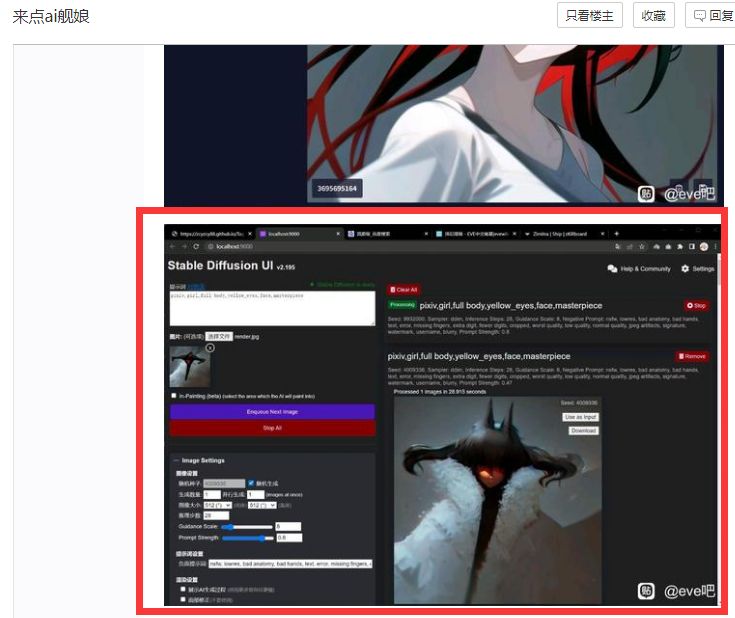735x618 pixels.
Task: Click the back arrow in embedded browser
Action: (x=172, y=247)
